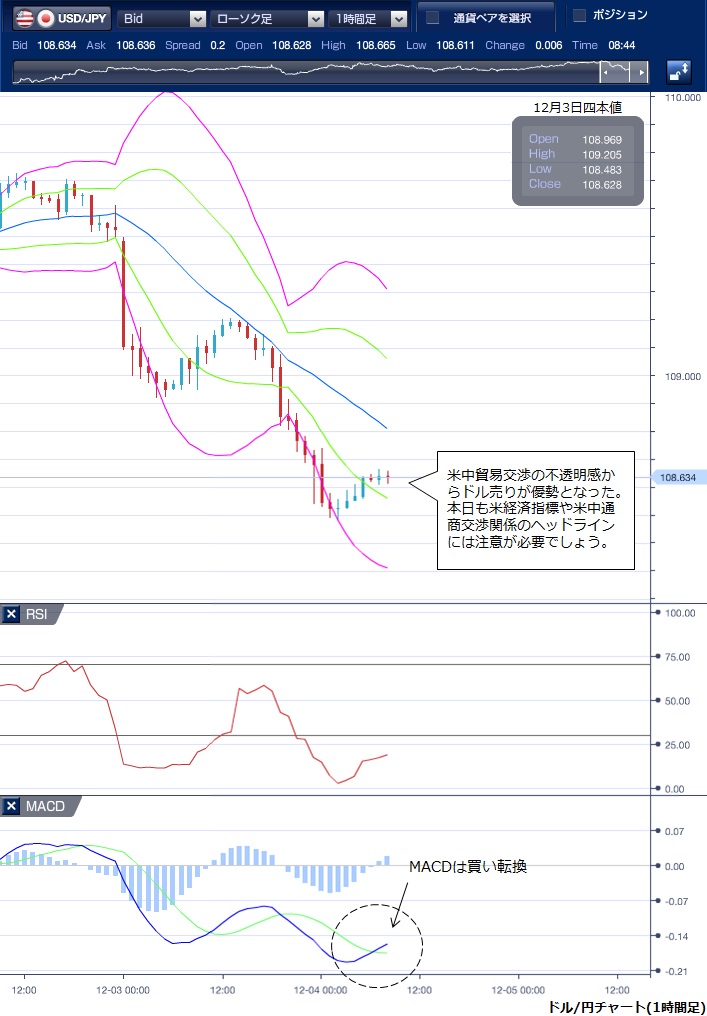
Task: Select the RSI panel header label
Action: [x=36, y=615]
